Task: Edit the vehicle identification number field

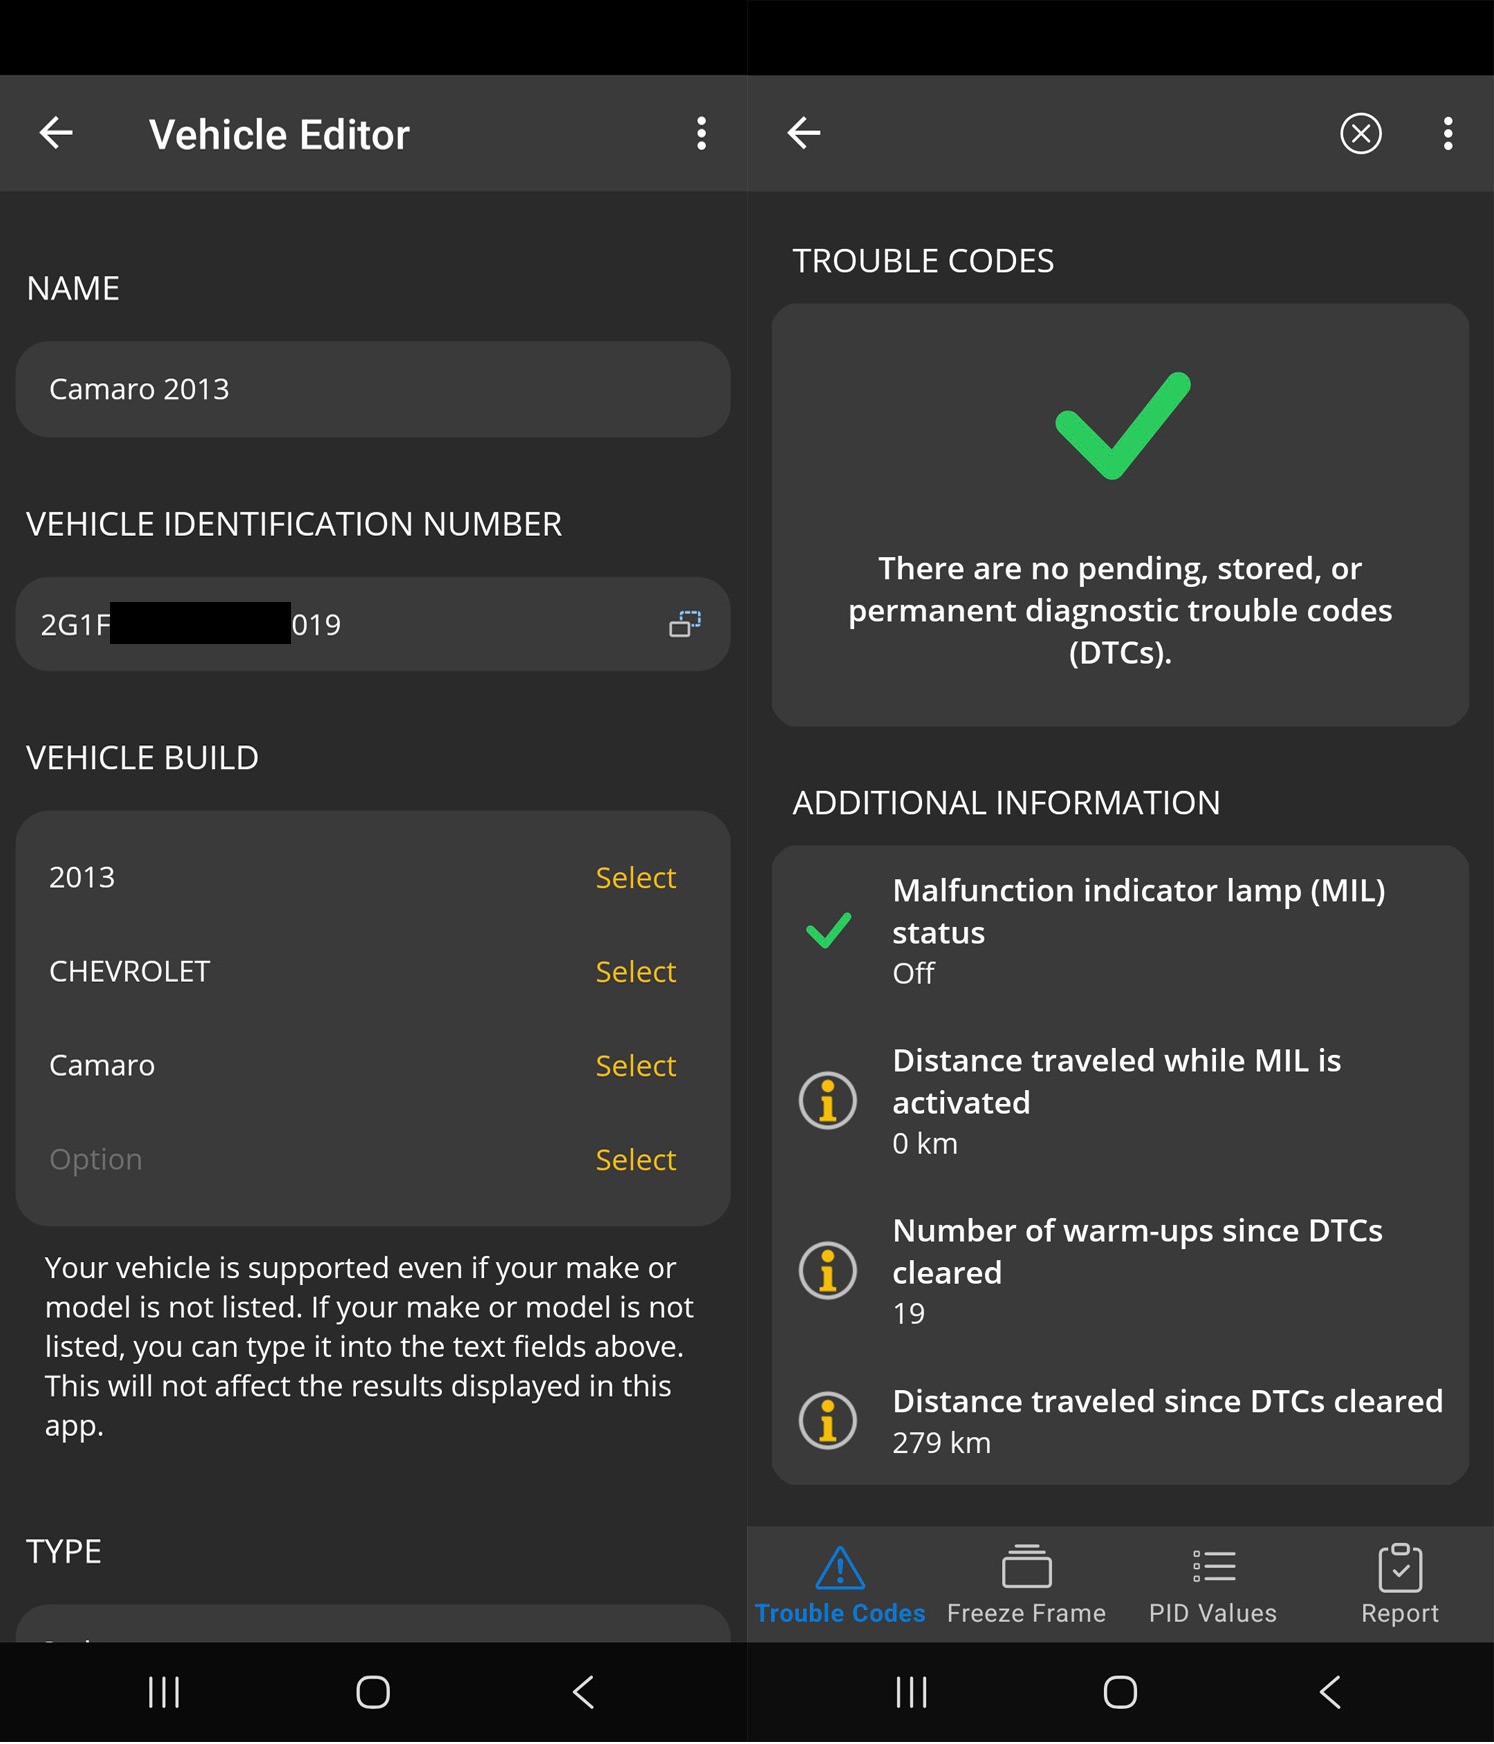Action: tap(373, 624)
